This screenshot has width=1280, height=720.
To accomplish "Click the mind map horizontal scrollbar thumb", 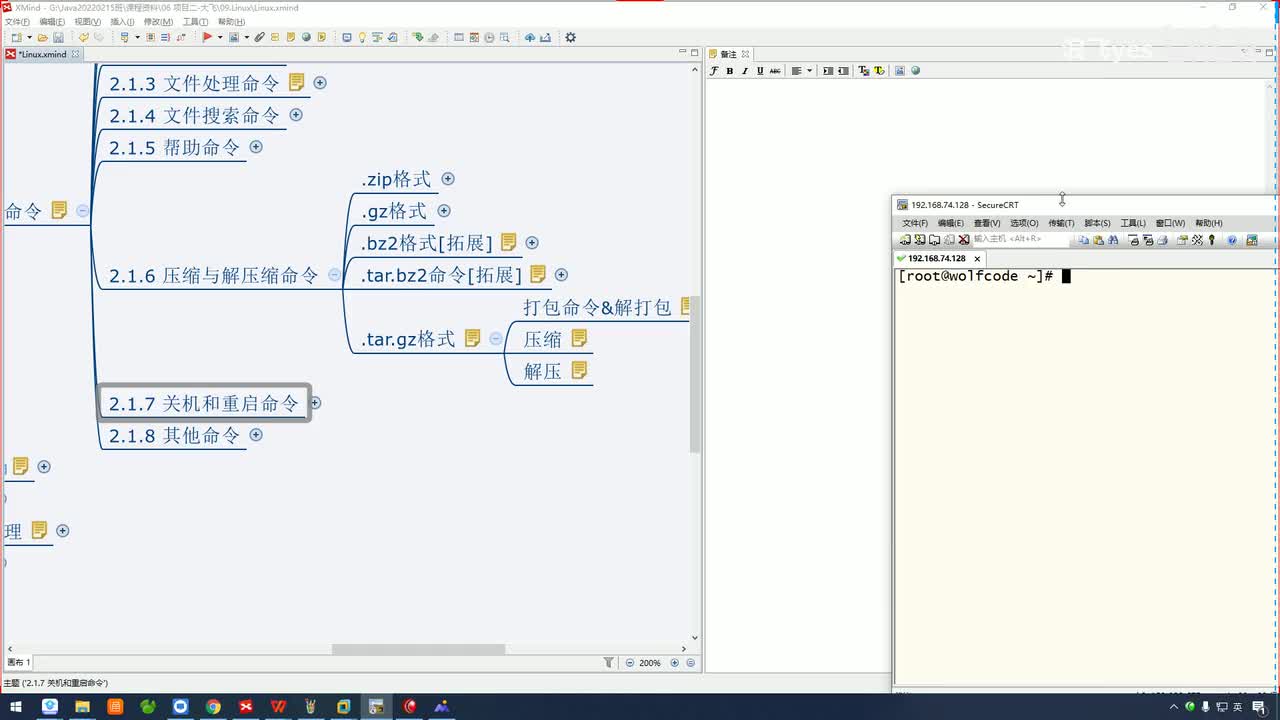I will click(x=418, y=649).
